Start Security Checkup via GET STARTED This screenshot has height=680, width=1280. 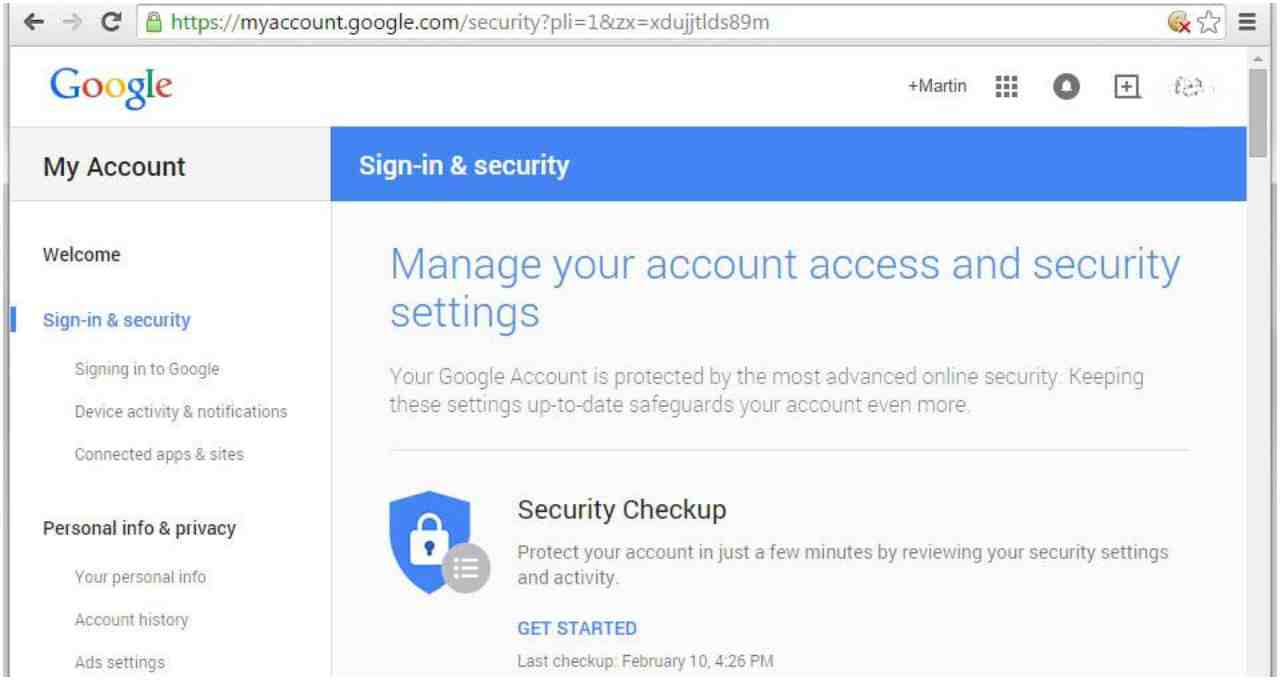click(x=576, y=628)
